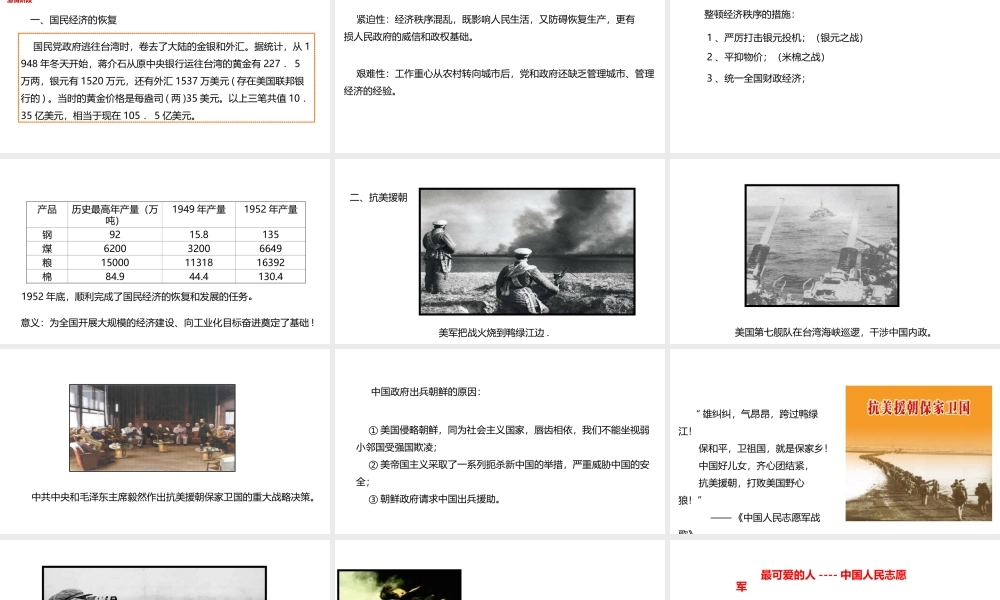Open the slide showing Mao's meeting room photo
The width and height of the screenshot is (1000, 600).
[x=165, y=441]
